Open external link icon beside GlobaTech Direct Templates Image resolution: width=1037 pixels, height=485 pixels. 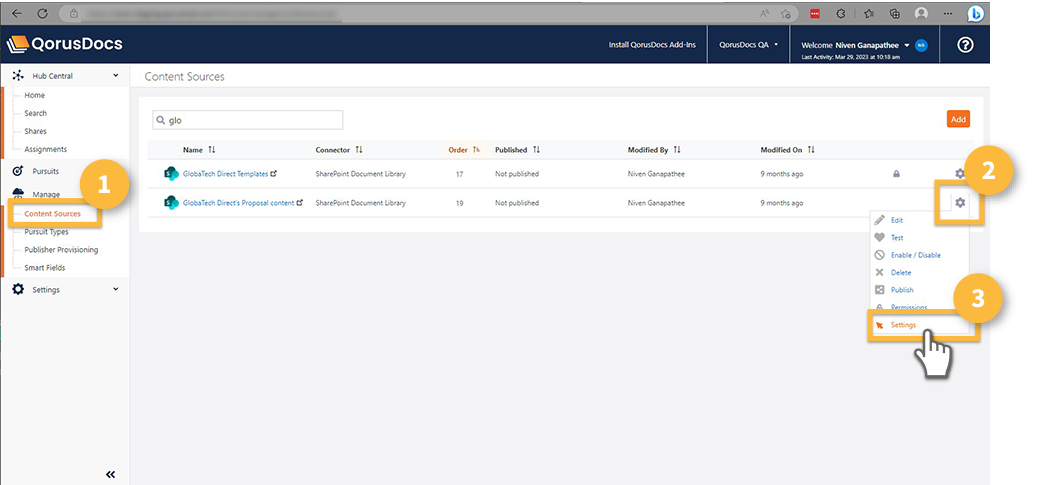[274, 174]
